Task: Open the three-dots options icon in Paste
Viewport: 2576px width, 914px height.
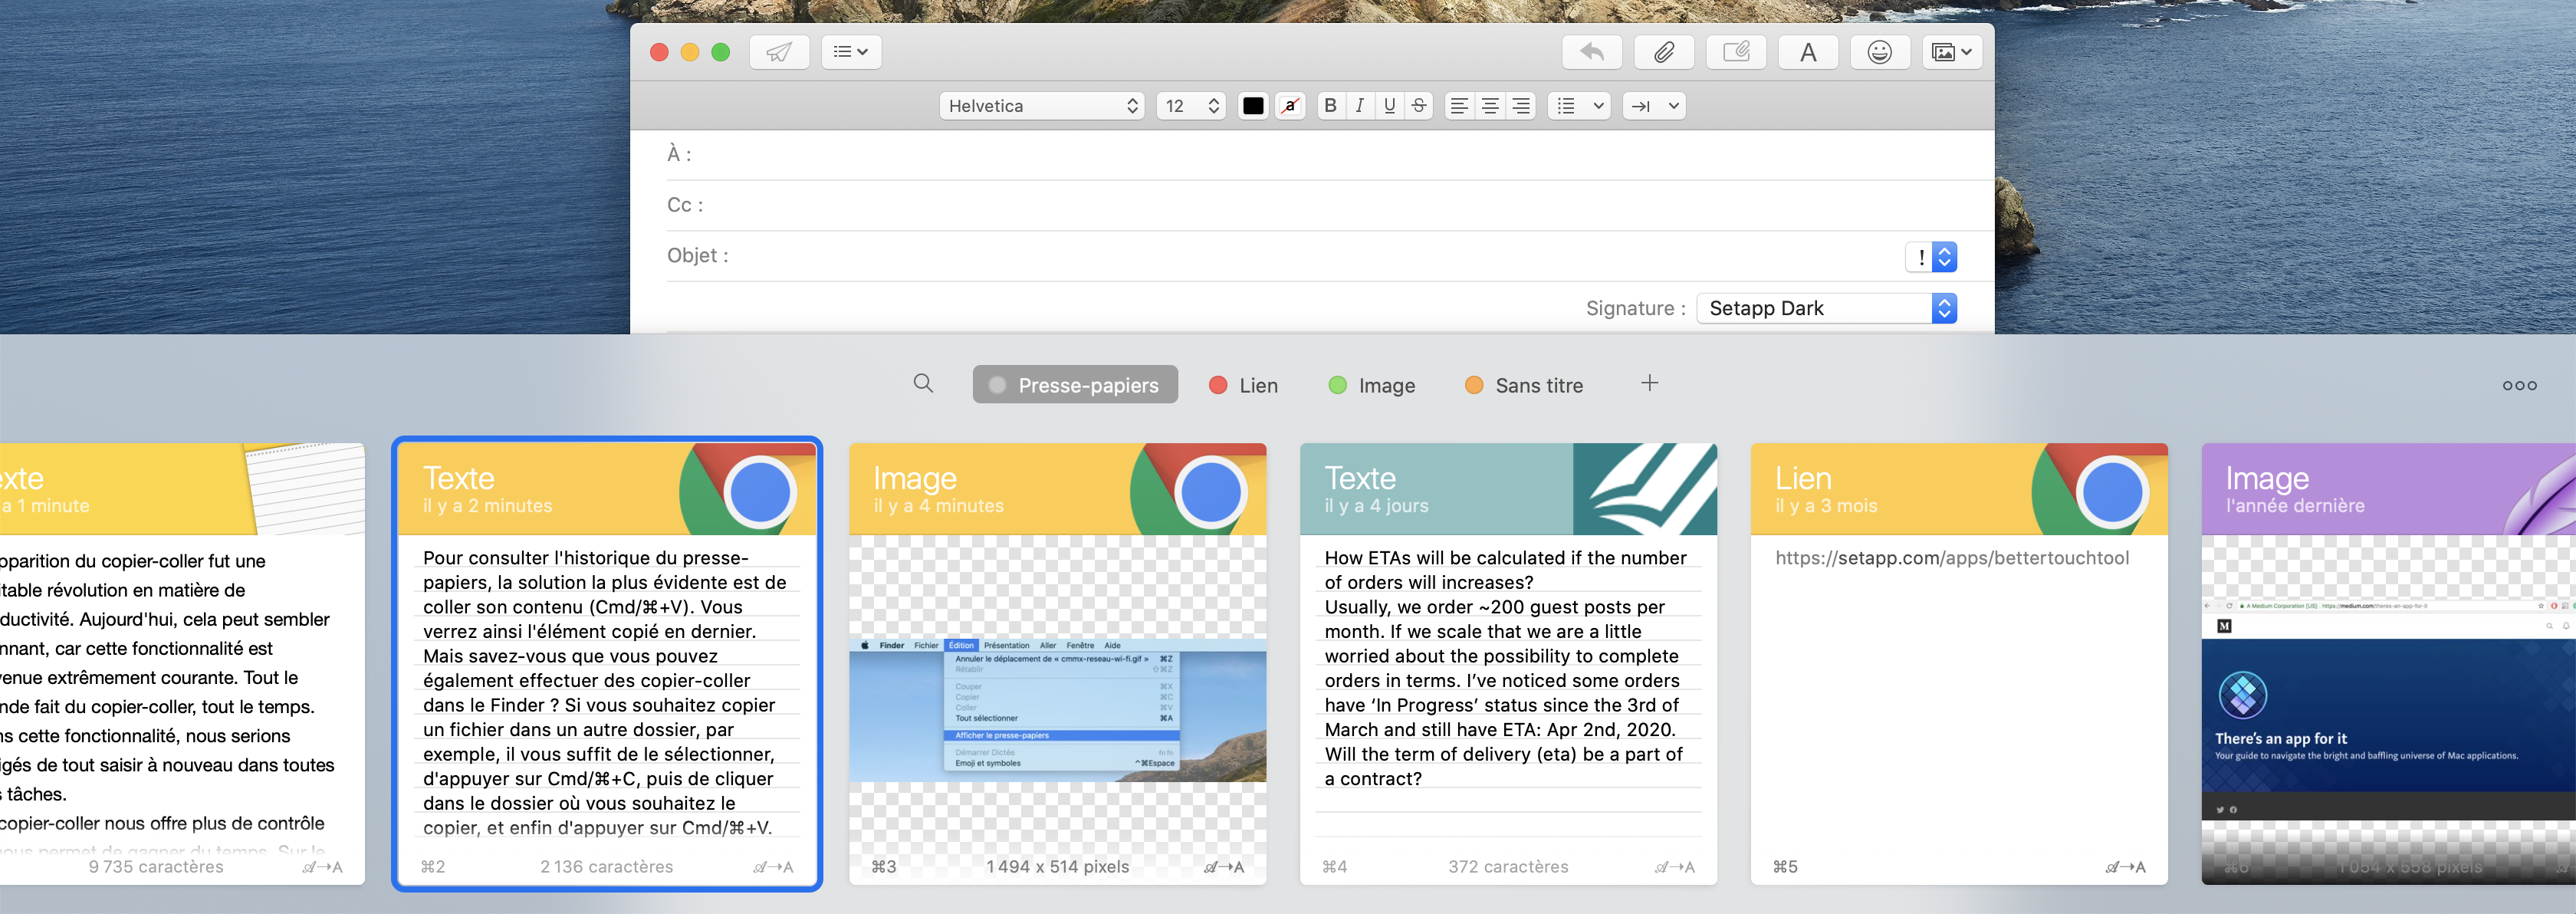Action: tap(2519, 384)
